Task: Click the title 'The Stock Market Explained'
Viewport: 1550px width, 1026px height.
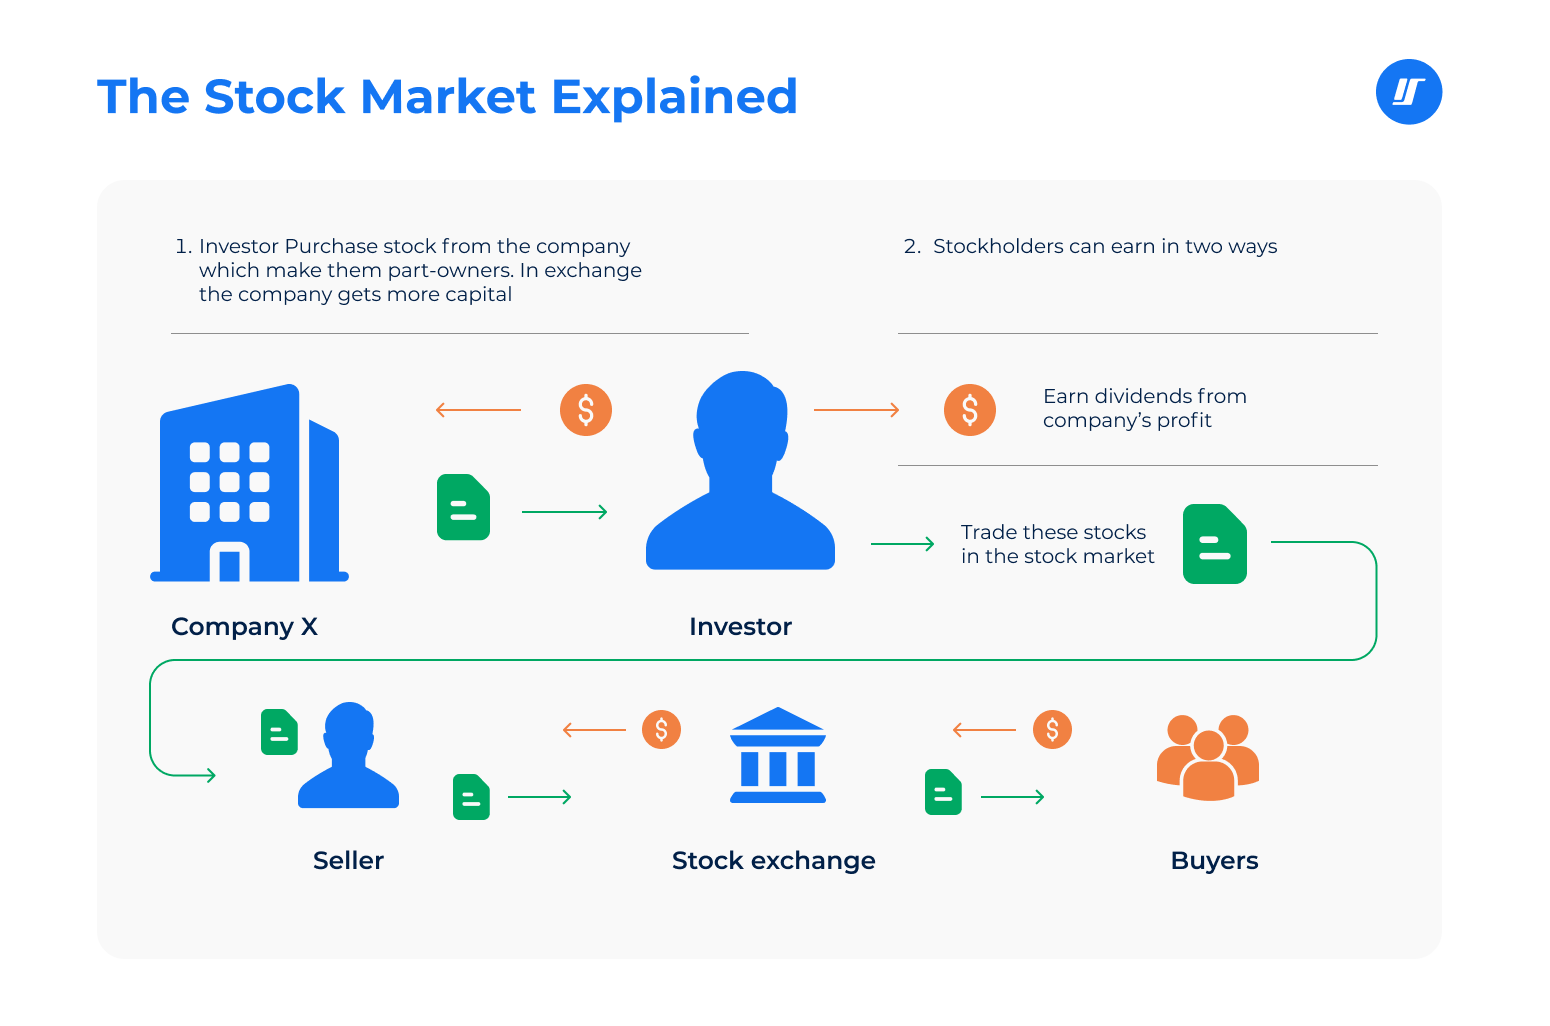Action: (447, 97)
